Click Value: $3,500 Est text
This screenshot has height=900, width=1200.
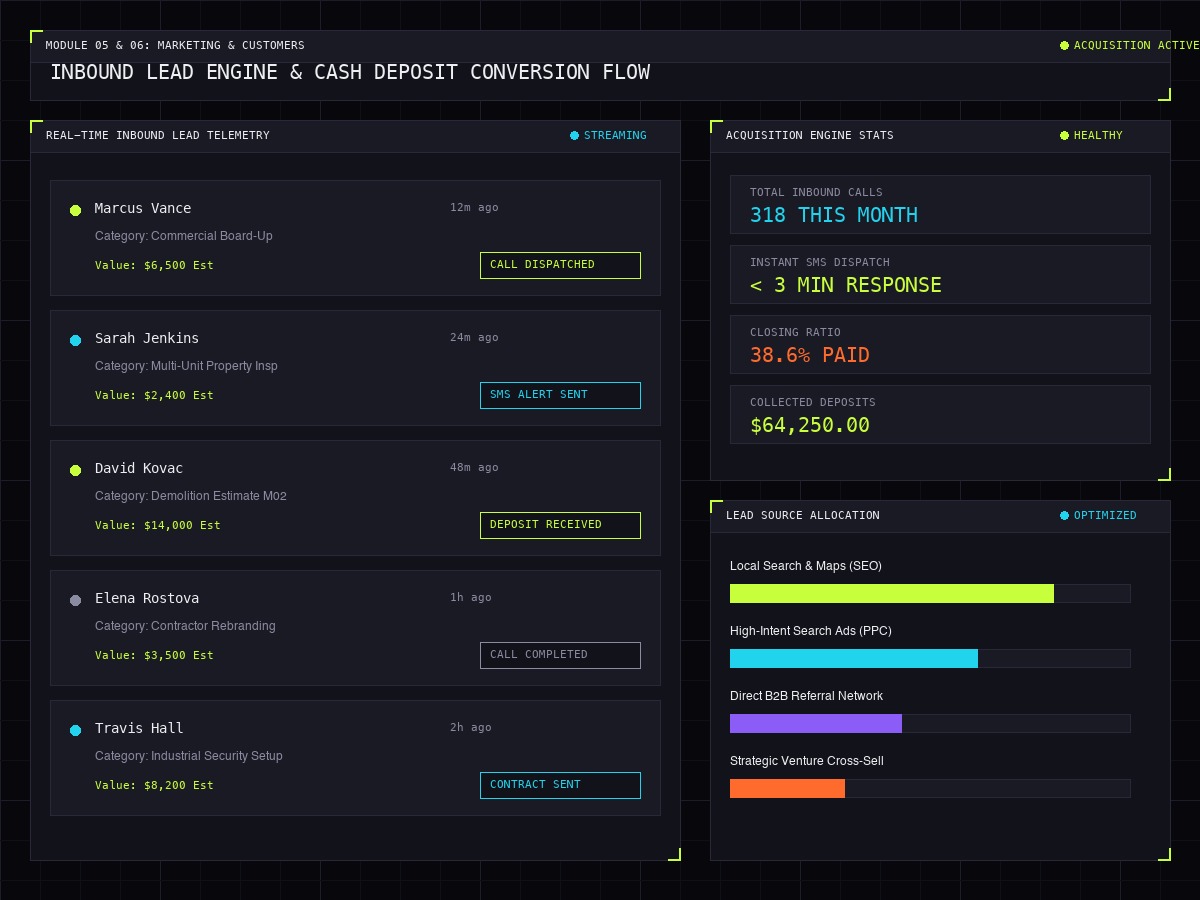click(154, 655)
